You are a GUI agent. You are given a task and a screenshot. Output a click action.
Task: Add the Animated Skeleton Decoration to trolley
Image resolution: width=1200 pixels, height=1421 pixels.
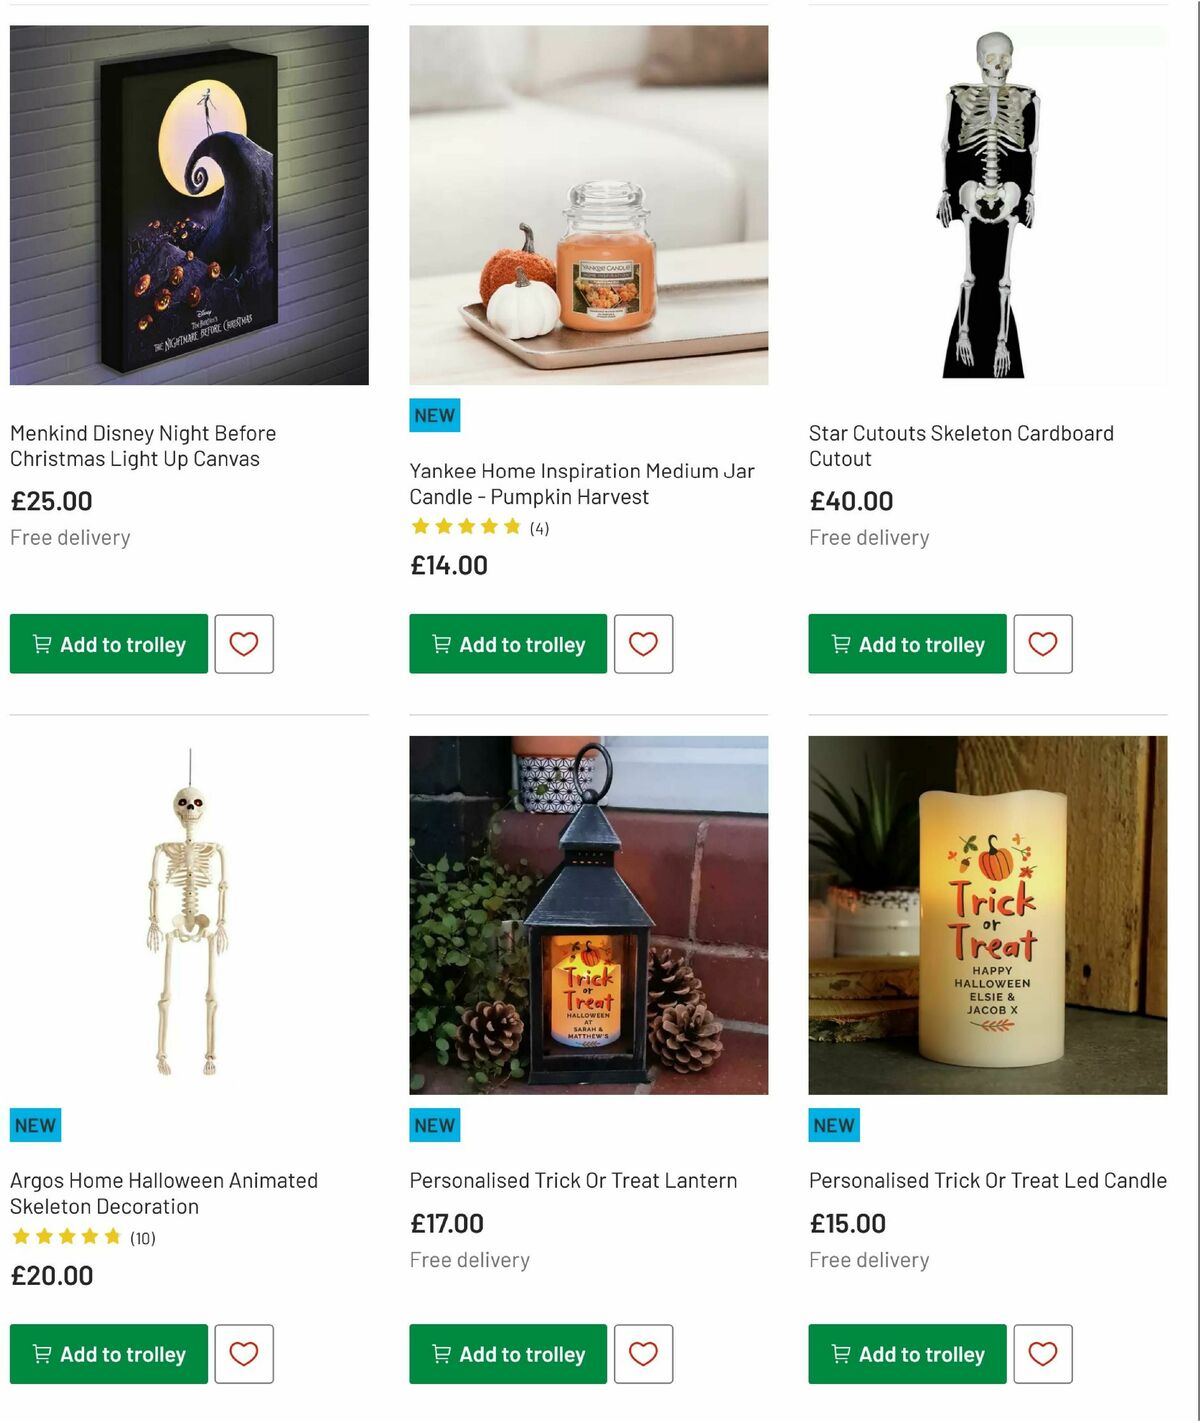[107, 1354]
